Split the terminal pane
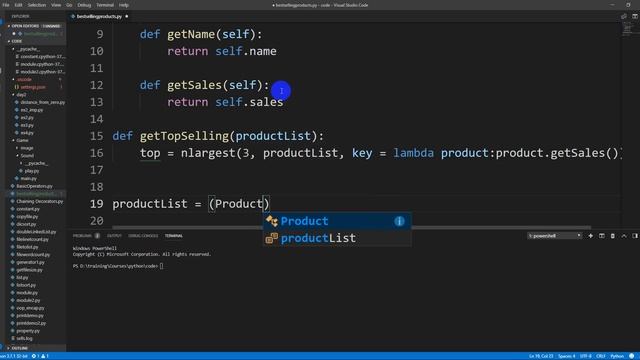The image size is (640, 360). (x=602, y=236)
